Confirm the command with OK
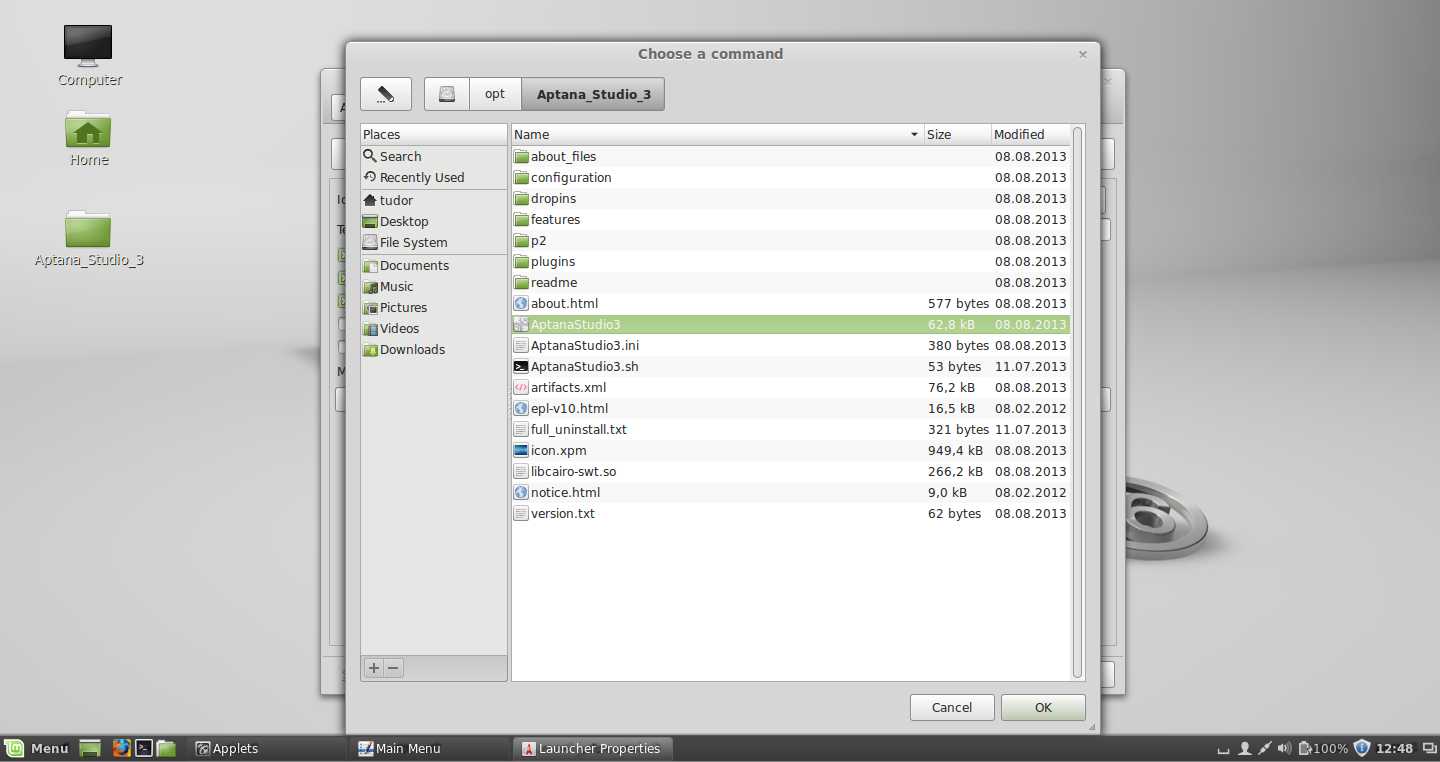This screenshot has height=762, width=1440. (x=1042, y=707)
